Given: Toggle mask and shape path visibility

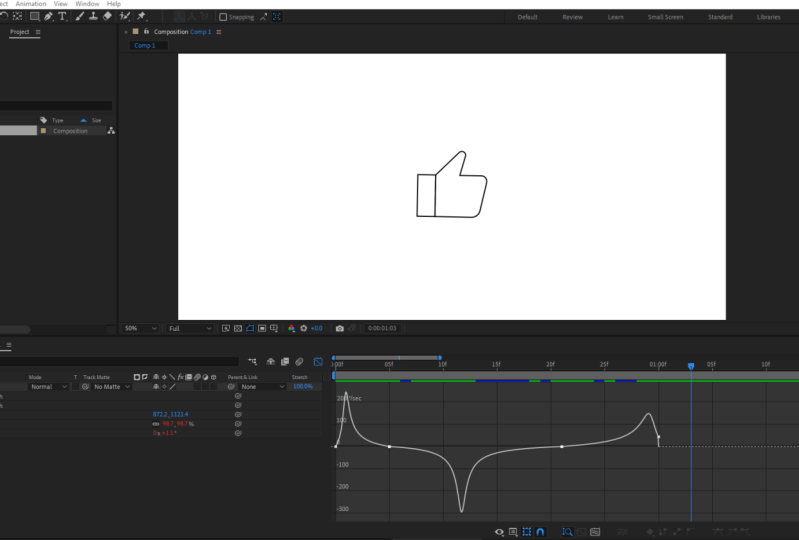Looking at the screenshot, I should point(250,328).
